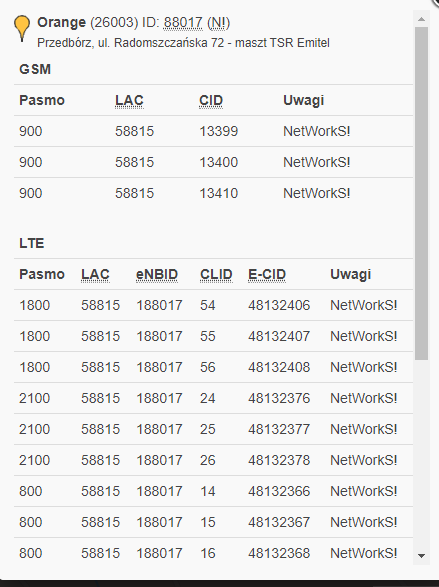Click the CID column header in GSM table
The height and width of the screenshot is (587, 439).
(x=211, y=100)
